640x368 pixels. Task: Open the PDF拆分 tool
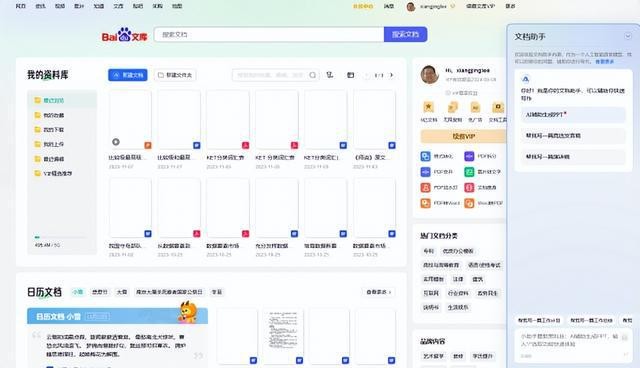(x=480, y=156)
